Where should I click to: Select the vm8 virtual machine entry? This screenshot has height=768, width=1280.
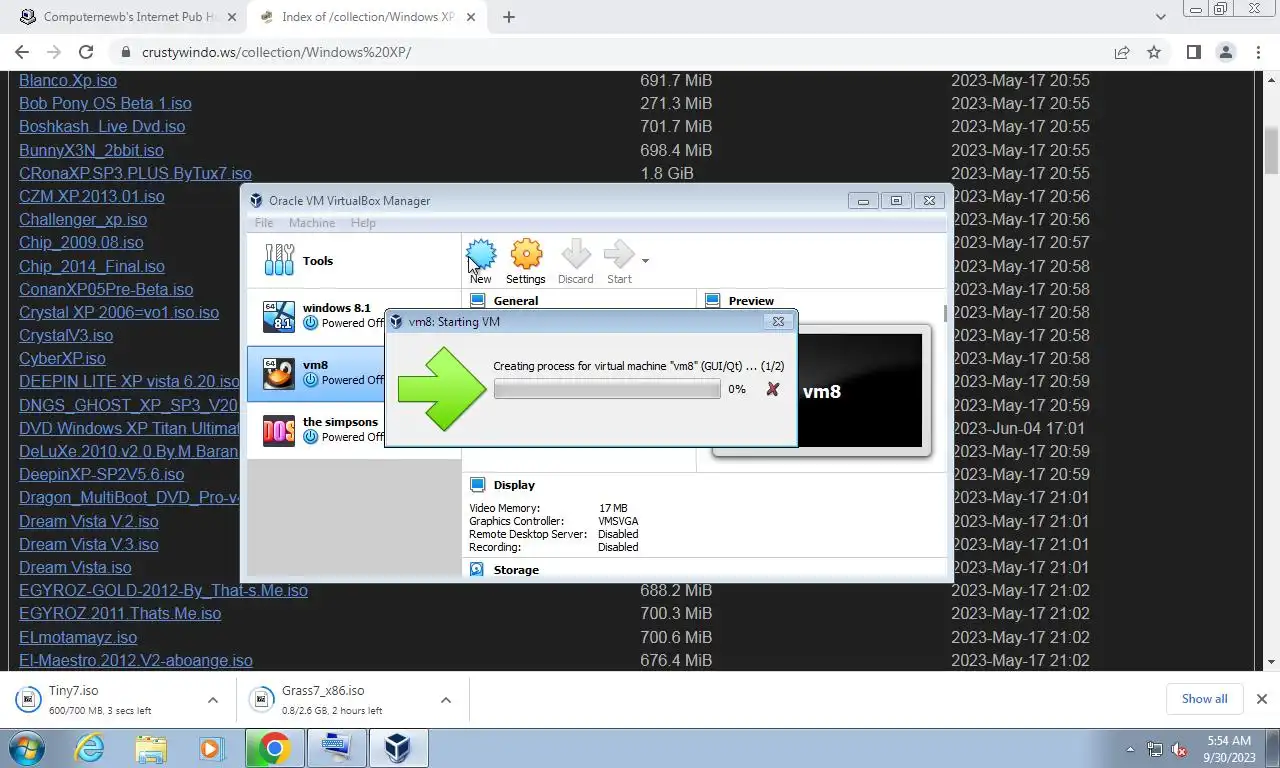tap(317, 373)
